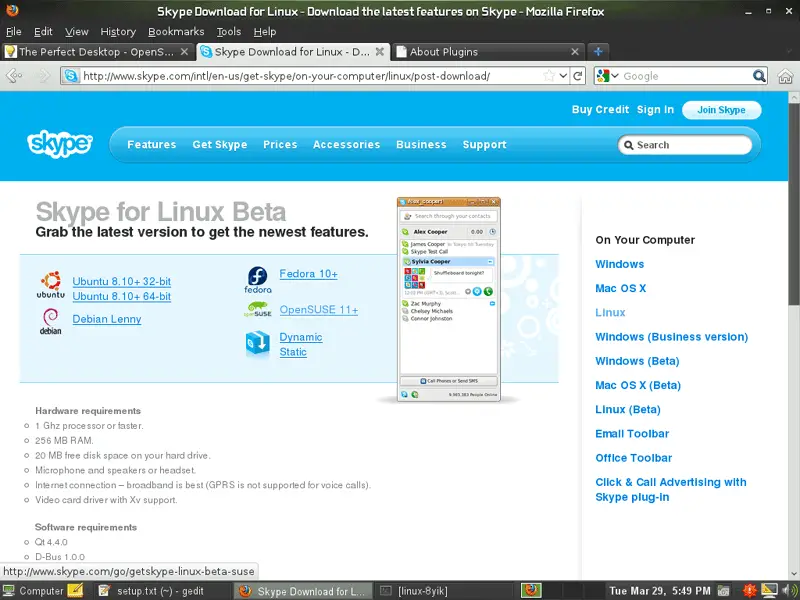Open the Mac OS X (Beta) sidebar link
This screenshot has width=800, height=600.
(x=638, y=385)
